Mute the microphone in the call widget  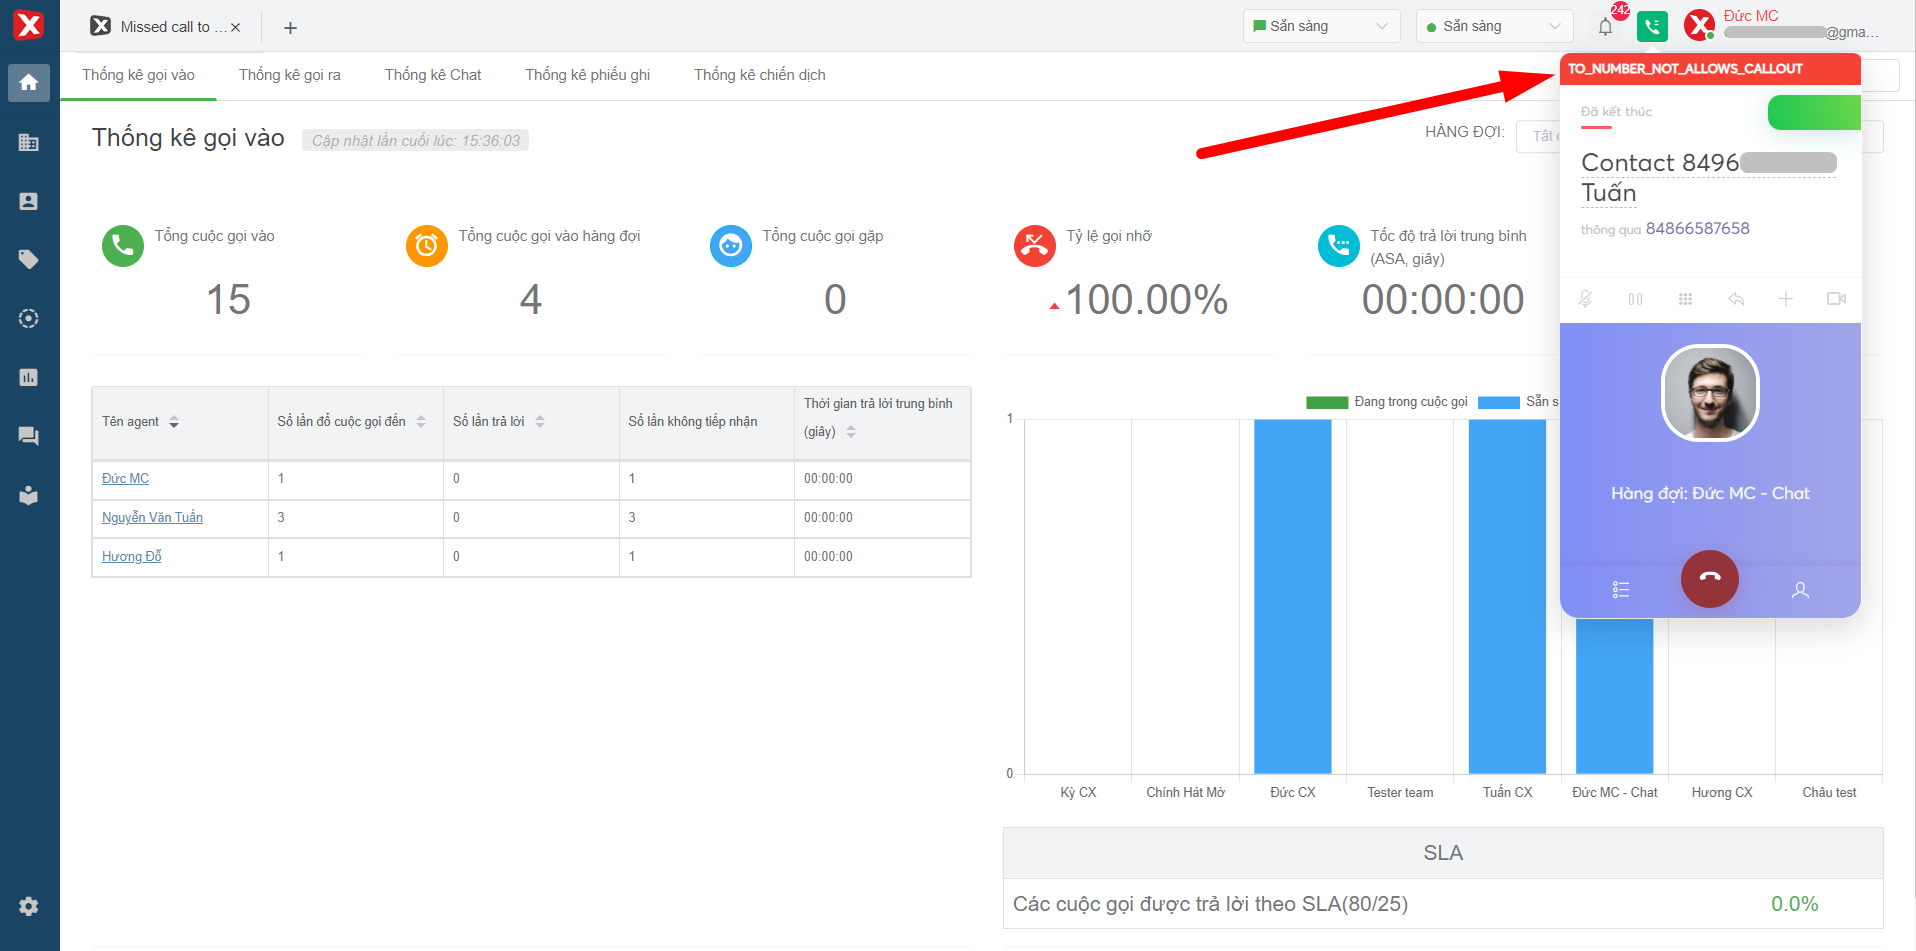point(1585,299)
